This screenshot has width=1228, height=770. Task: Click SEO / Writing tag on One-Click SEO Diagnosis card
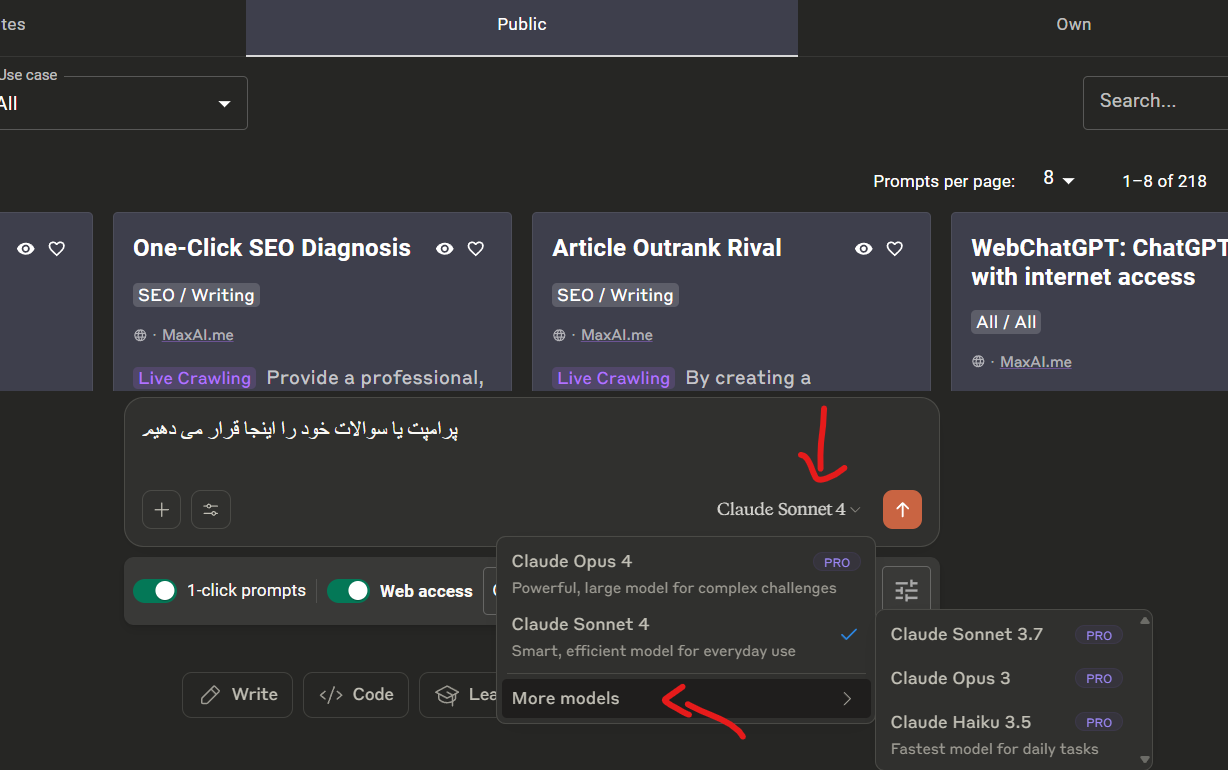(196, 295)
